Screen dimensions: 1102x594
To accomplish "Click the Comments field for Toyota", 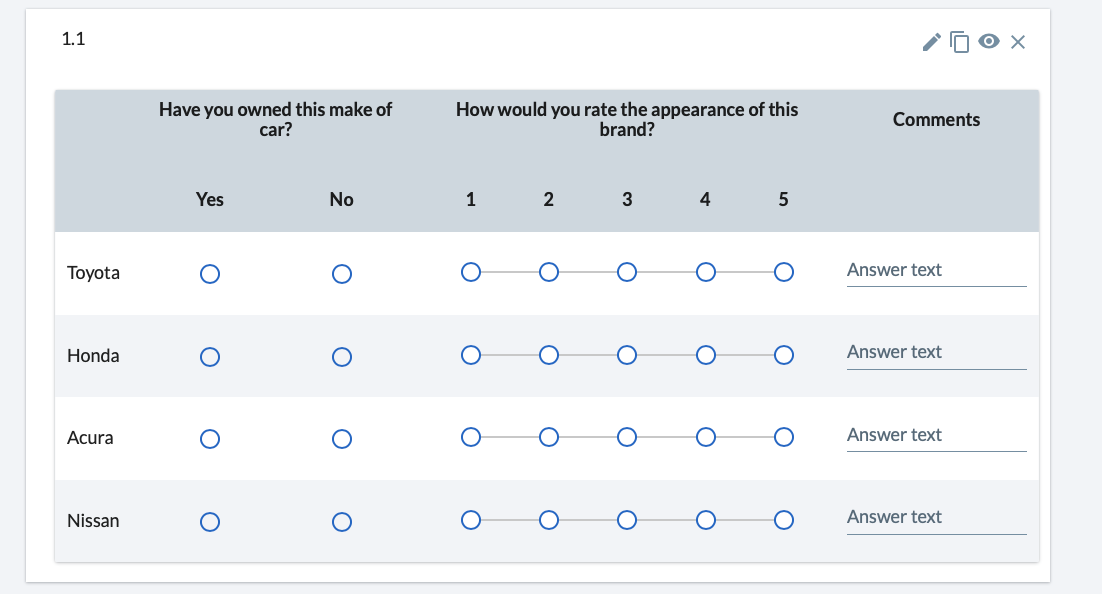I will point(935,270).
